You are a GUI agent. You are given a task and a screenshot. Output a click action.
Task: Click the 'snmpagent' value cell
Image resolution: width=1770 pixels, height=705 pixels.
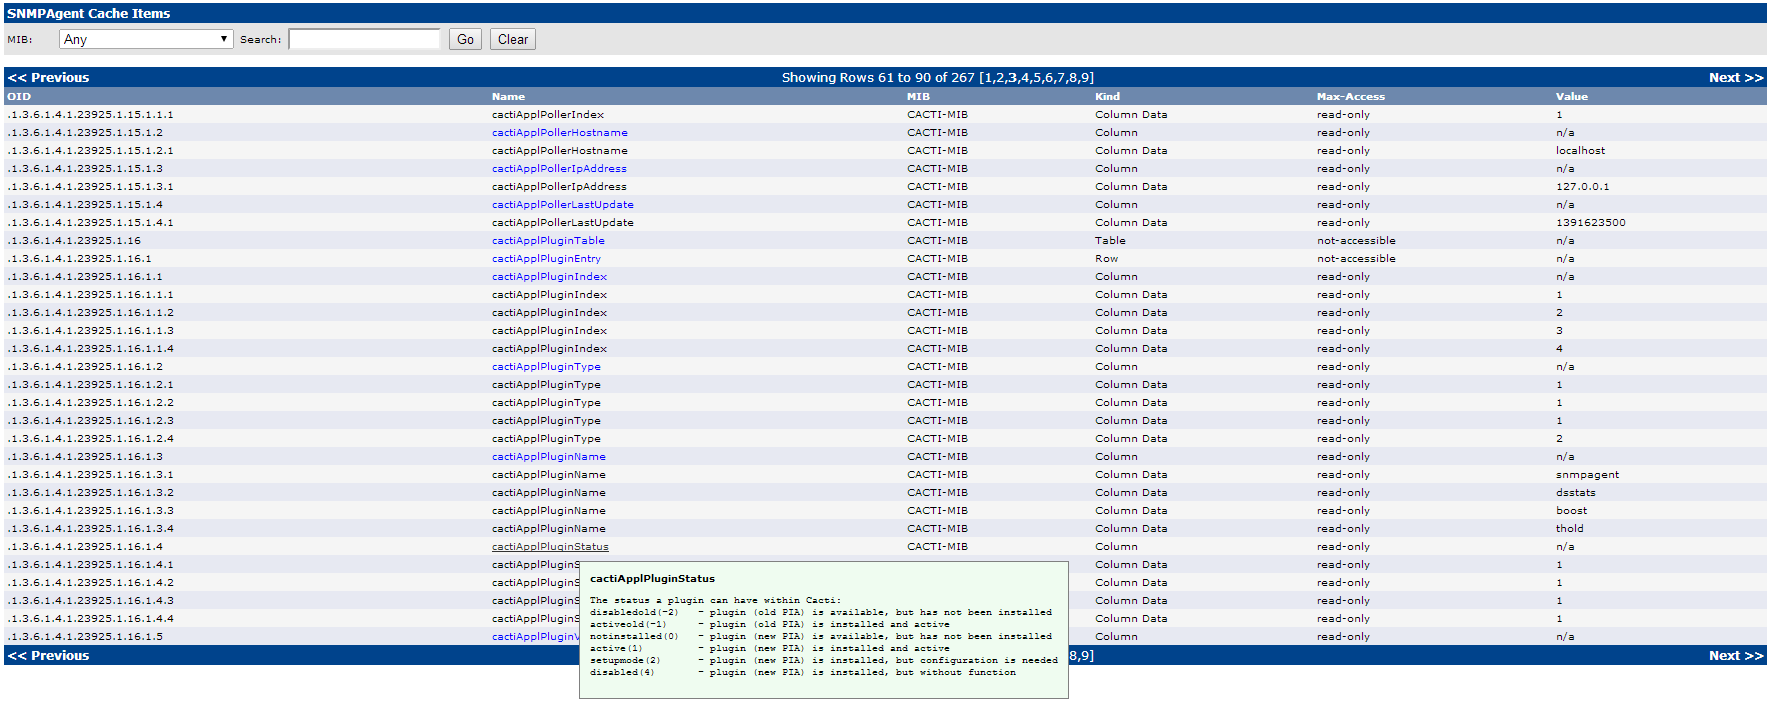point(1587,475)
